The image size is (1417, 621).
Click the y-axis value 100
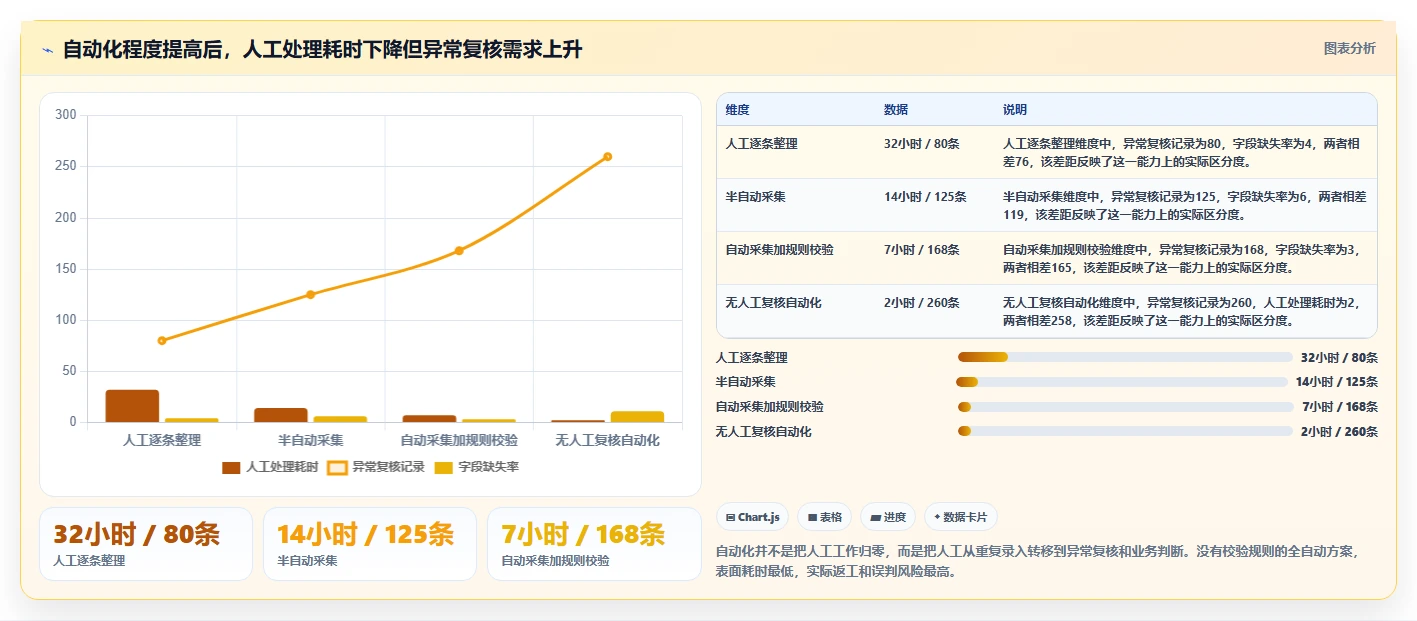[66, 320]
